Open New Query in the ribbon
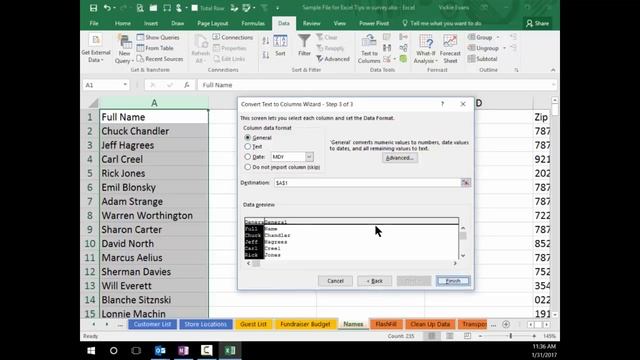 point(124,49)
